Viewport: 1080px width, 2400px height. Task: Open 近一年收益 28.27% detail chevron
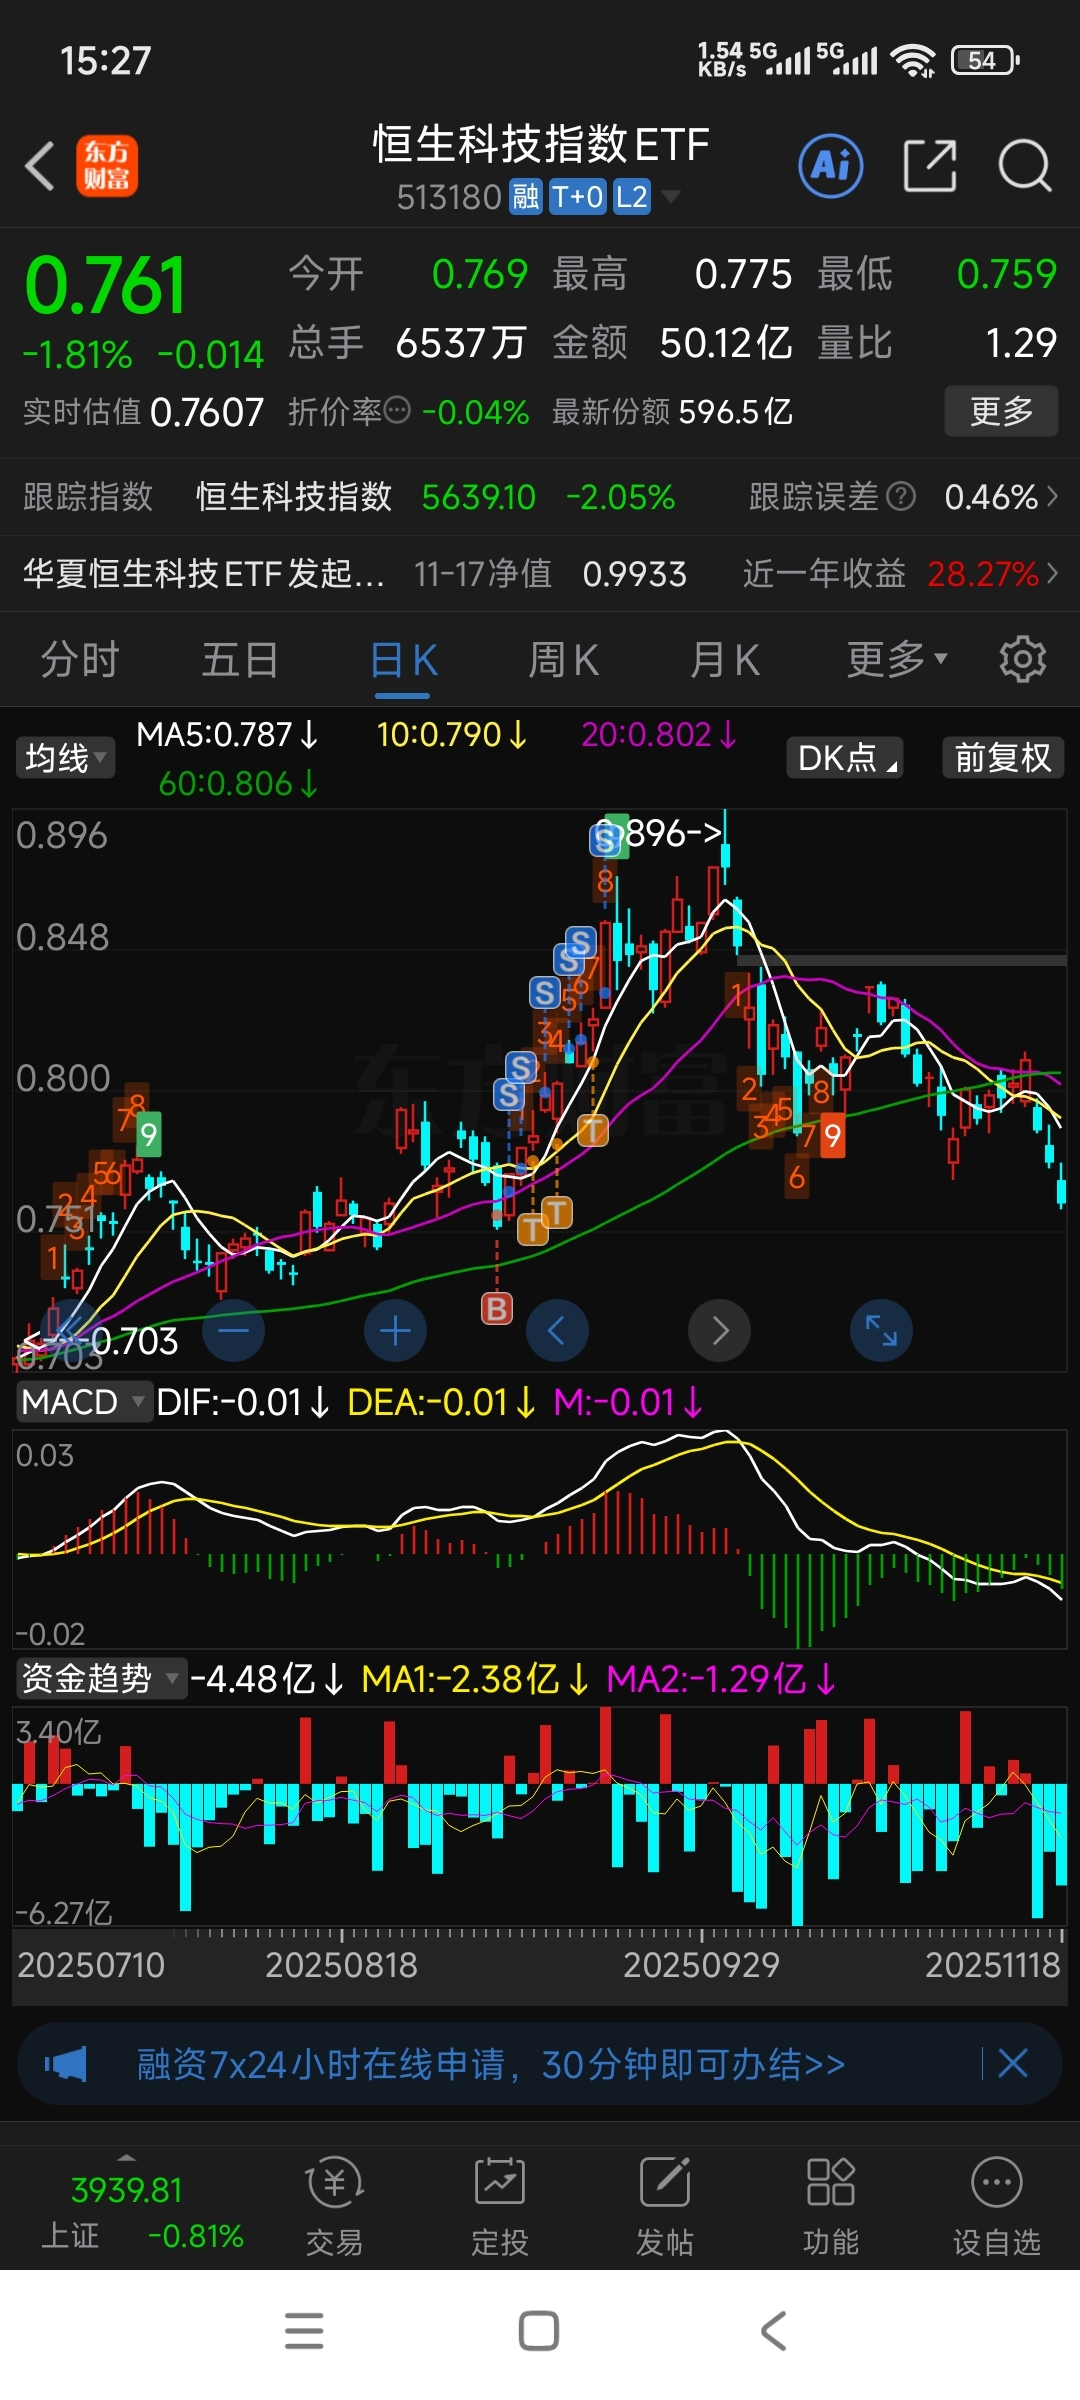[1052, 573]
